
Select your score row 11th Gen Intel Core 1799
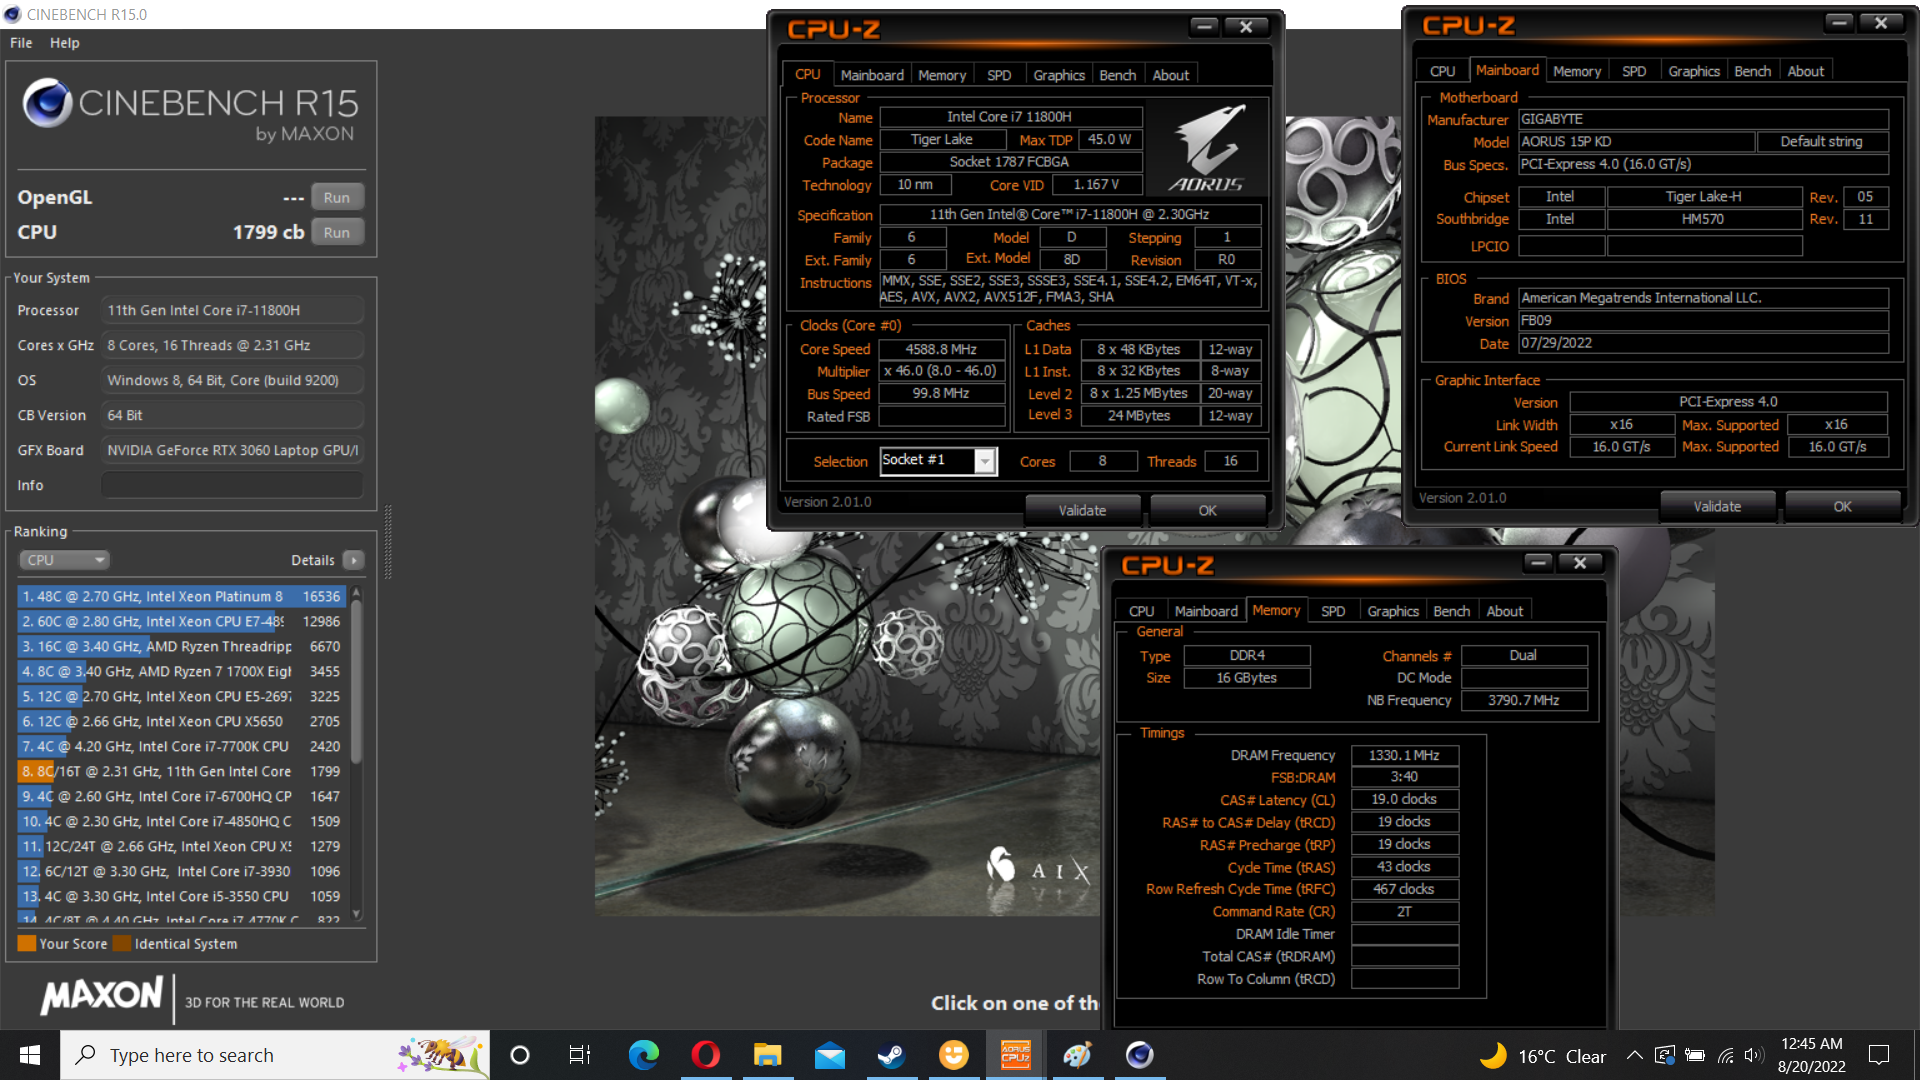[x=182, y=771]
